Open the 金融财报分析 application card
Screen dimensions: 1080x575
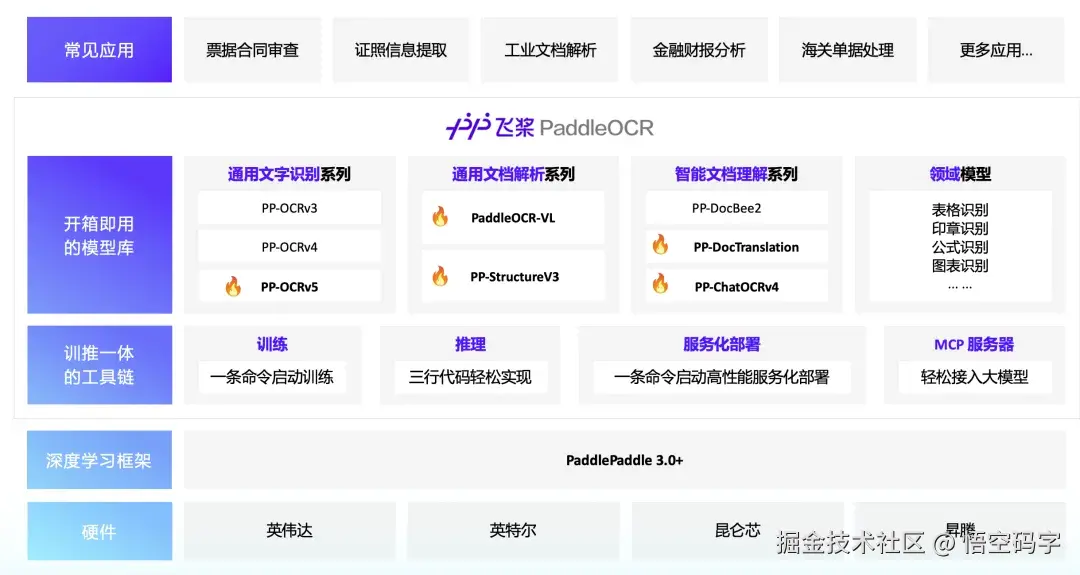(698, 50)
